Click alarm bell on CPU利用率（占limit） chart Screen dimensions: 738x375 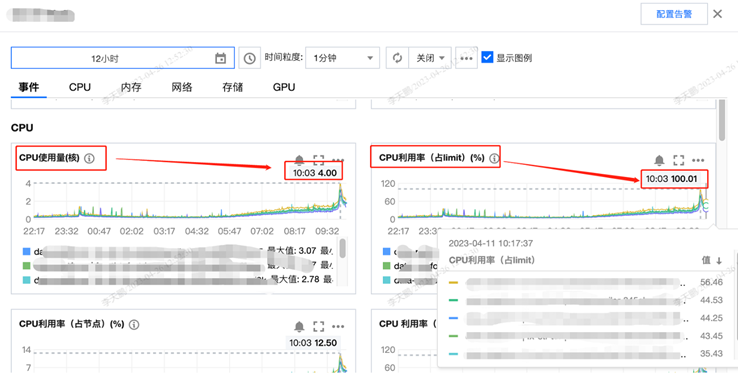point(659,160)
